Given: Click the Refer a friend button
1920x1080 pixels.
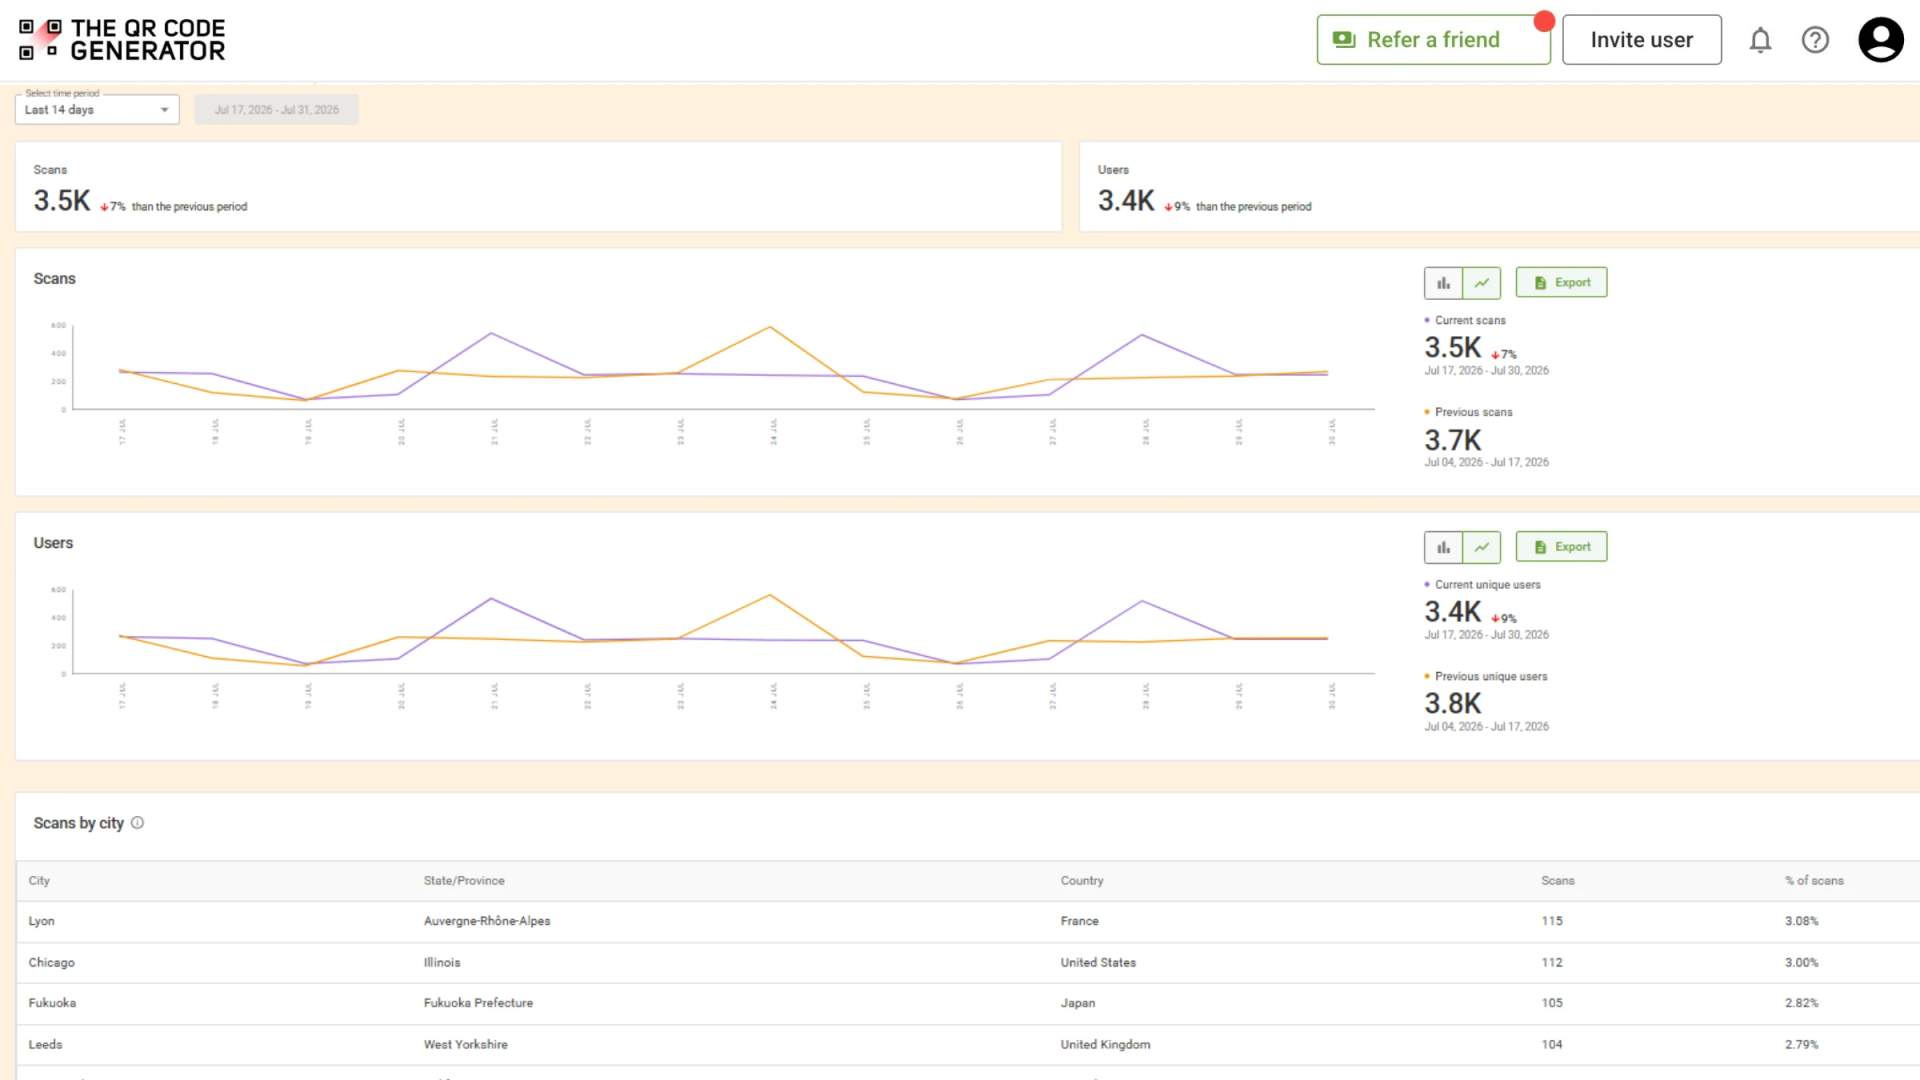Looking at the screenshot, I should [1433, 40].
